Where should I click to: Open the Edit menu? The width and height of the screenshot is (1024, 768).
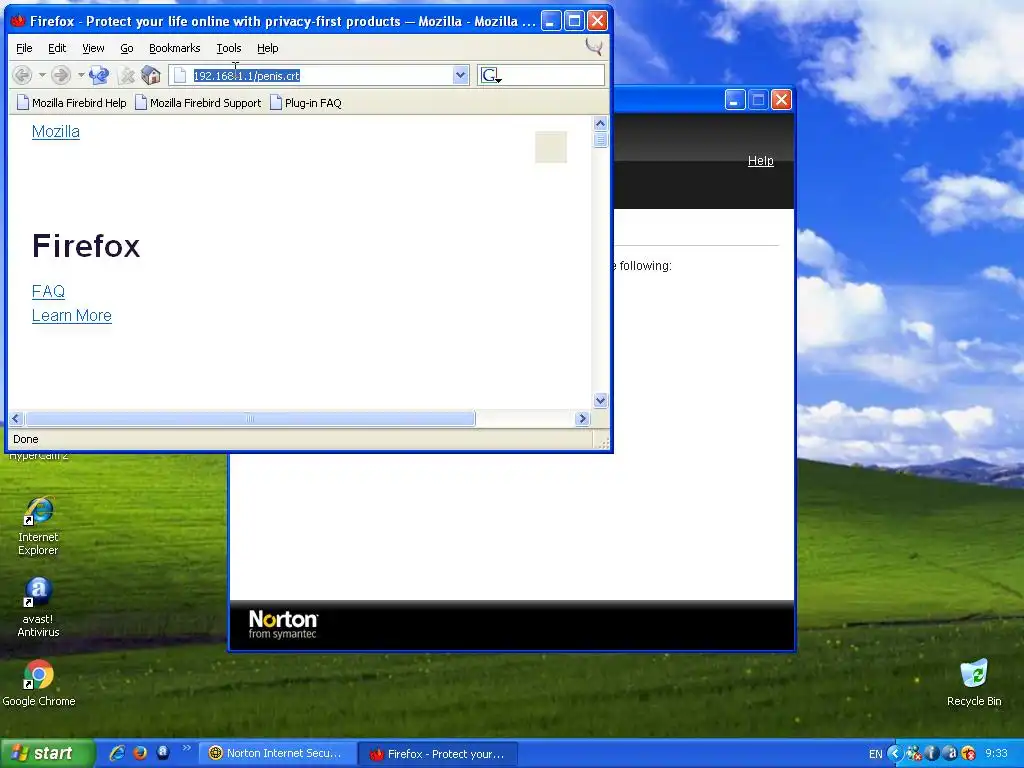57,48
